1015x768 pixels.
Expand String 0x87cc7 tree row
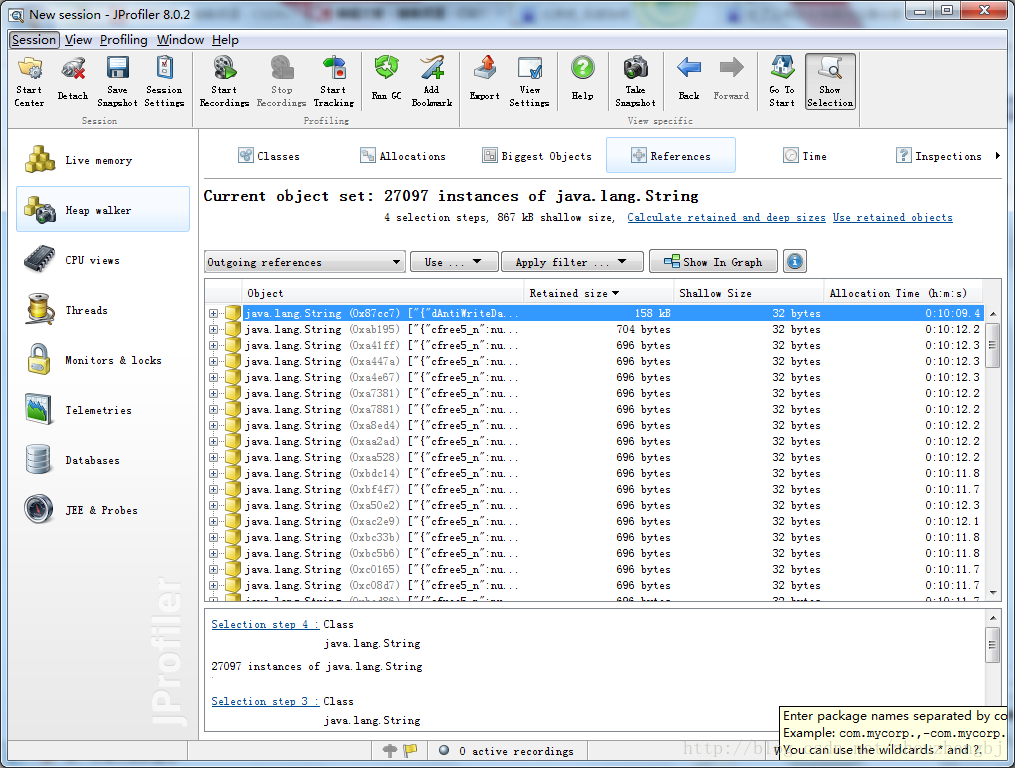pyautogui.click(x=214, y=313)
